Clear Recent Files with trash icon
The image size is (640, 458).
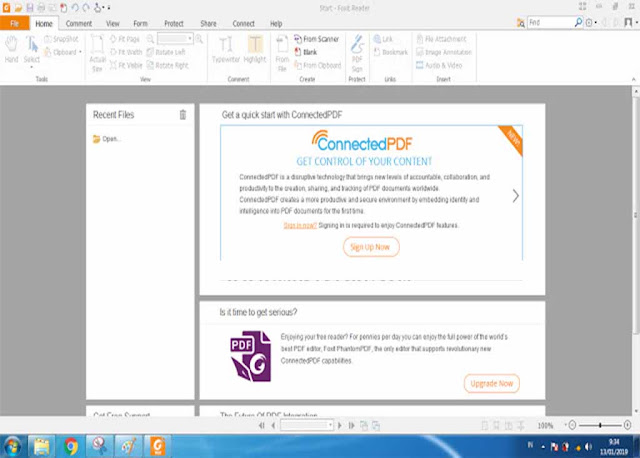pos(183,115)
